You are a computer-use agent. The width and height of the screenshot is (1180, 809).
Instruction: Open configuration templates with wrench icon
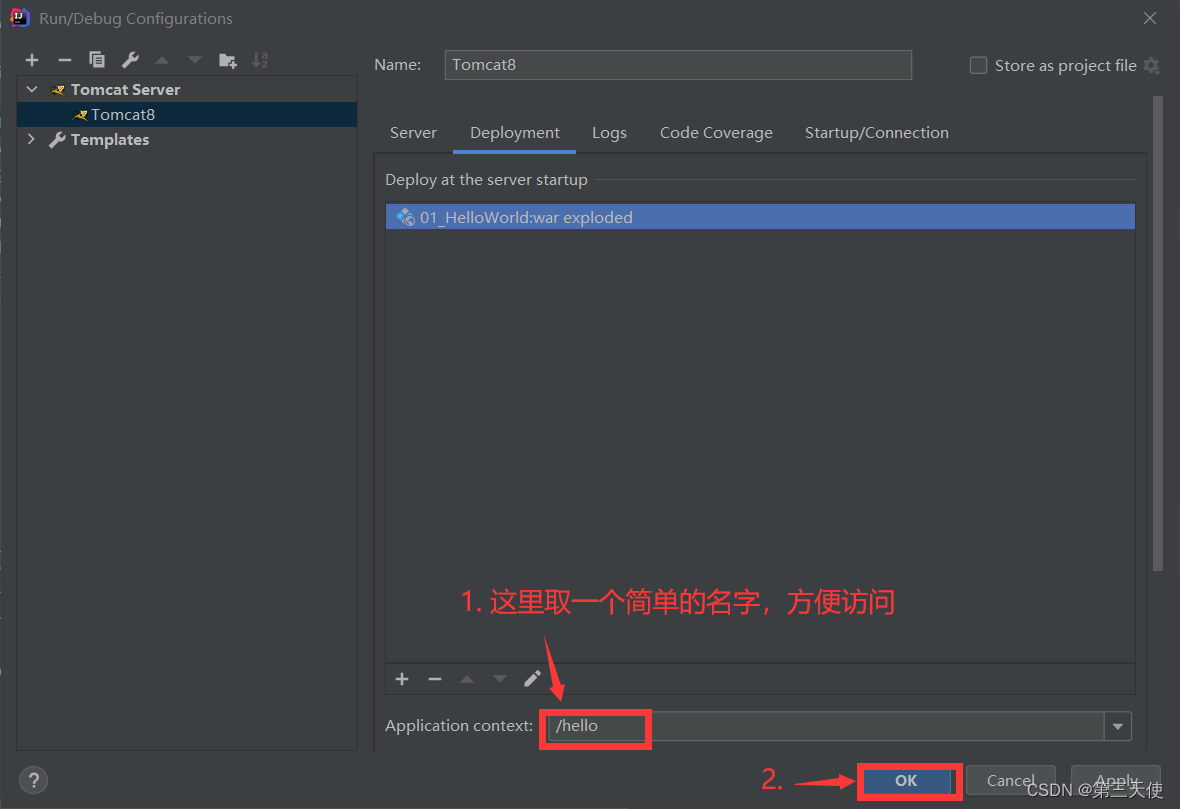pos(129,60)
